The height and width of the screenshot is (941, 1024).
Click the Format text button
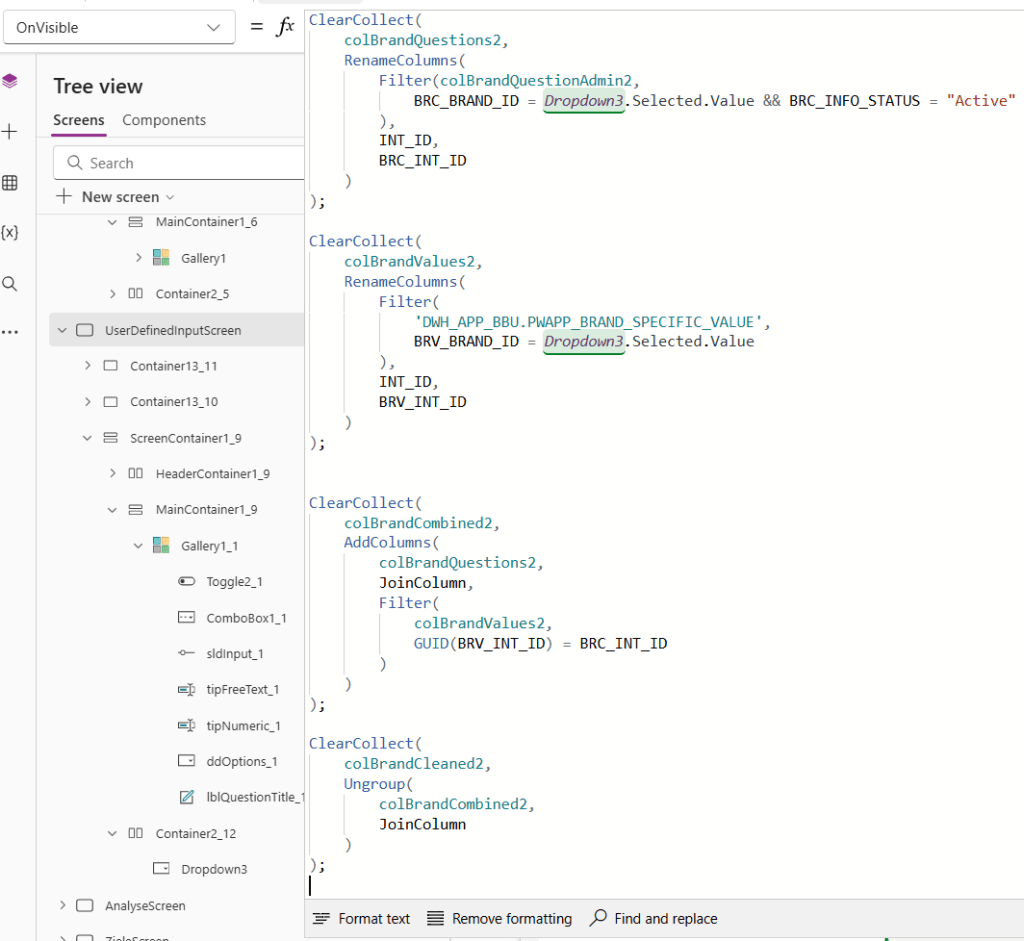(361, 918)
